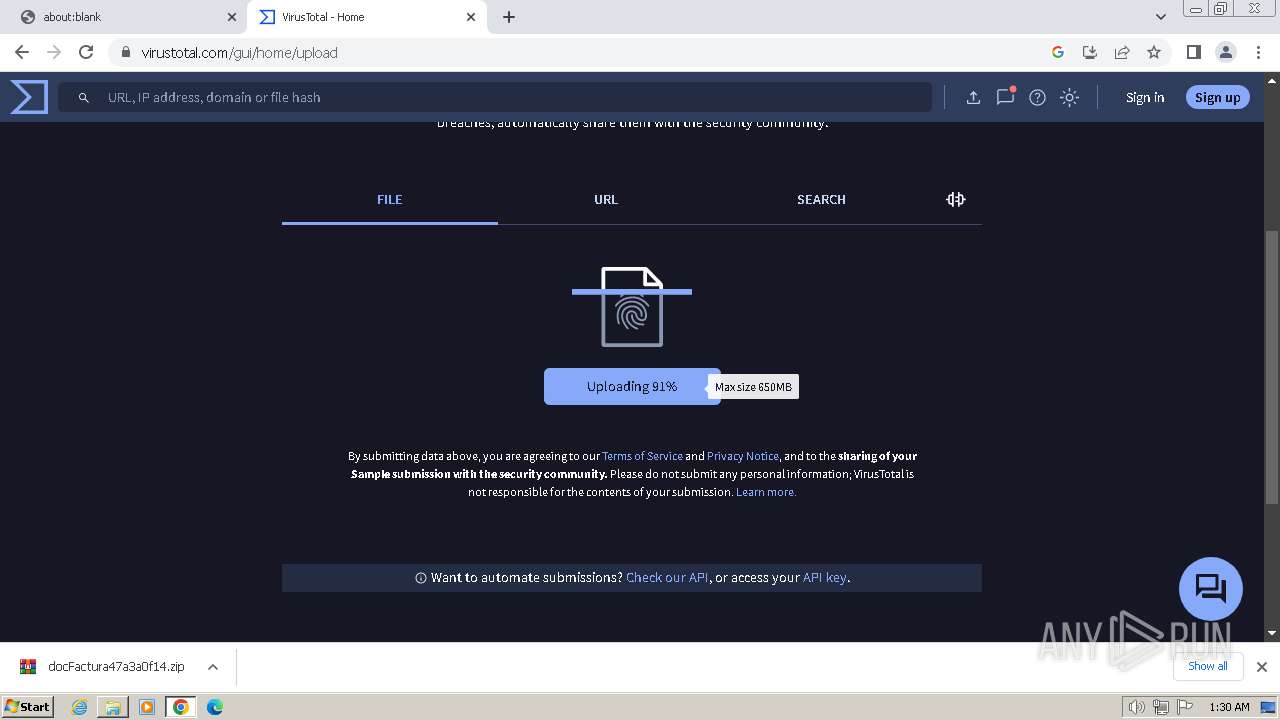
Task: Open the tab search dropdown arrow
Action: pyautogui.click(x=1160, y=17)
